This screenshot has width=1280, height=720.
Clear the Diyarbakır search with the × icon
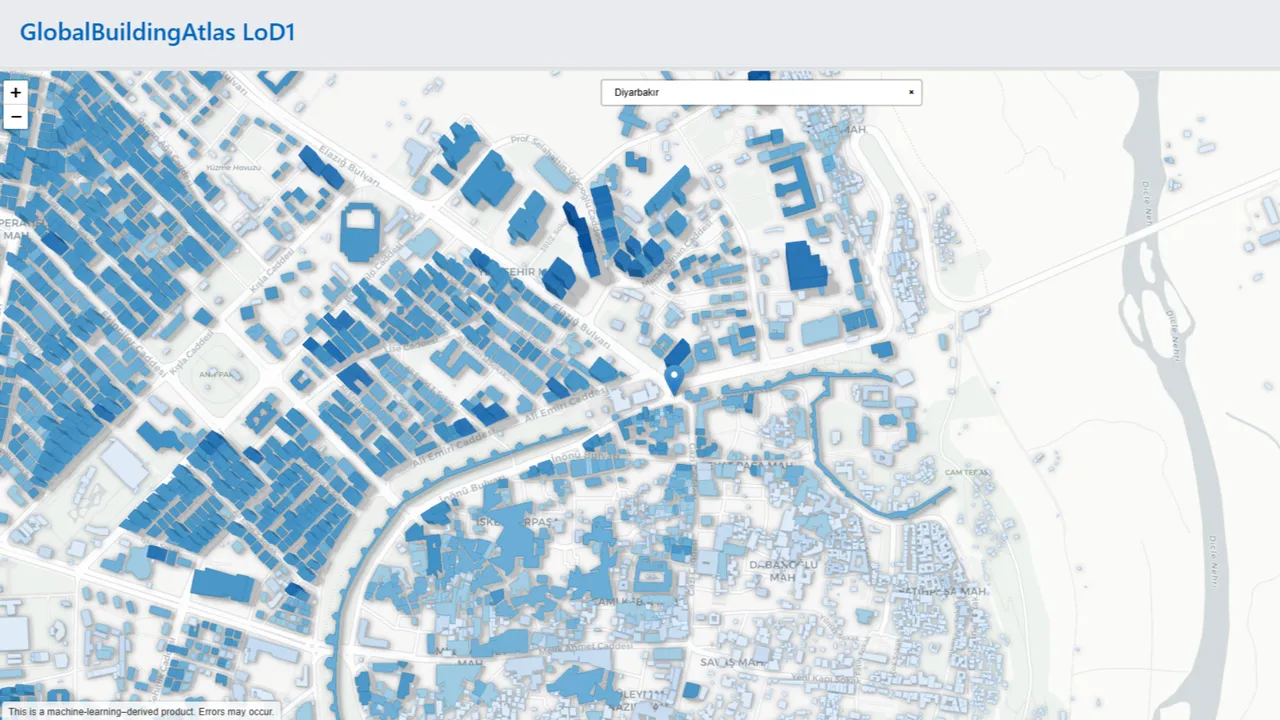point(911,92)
